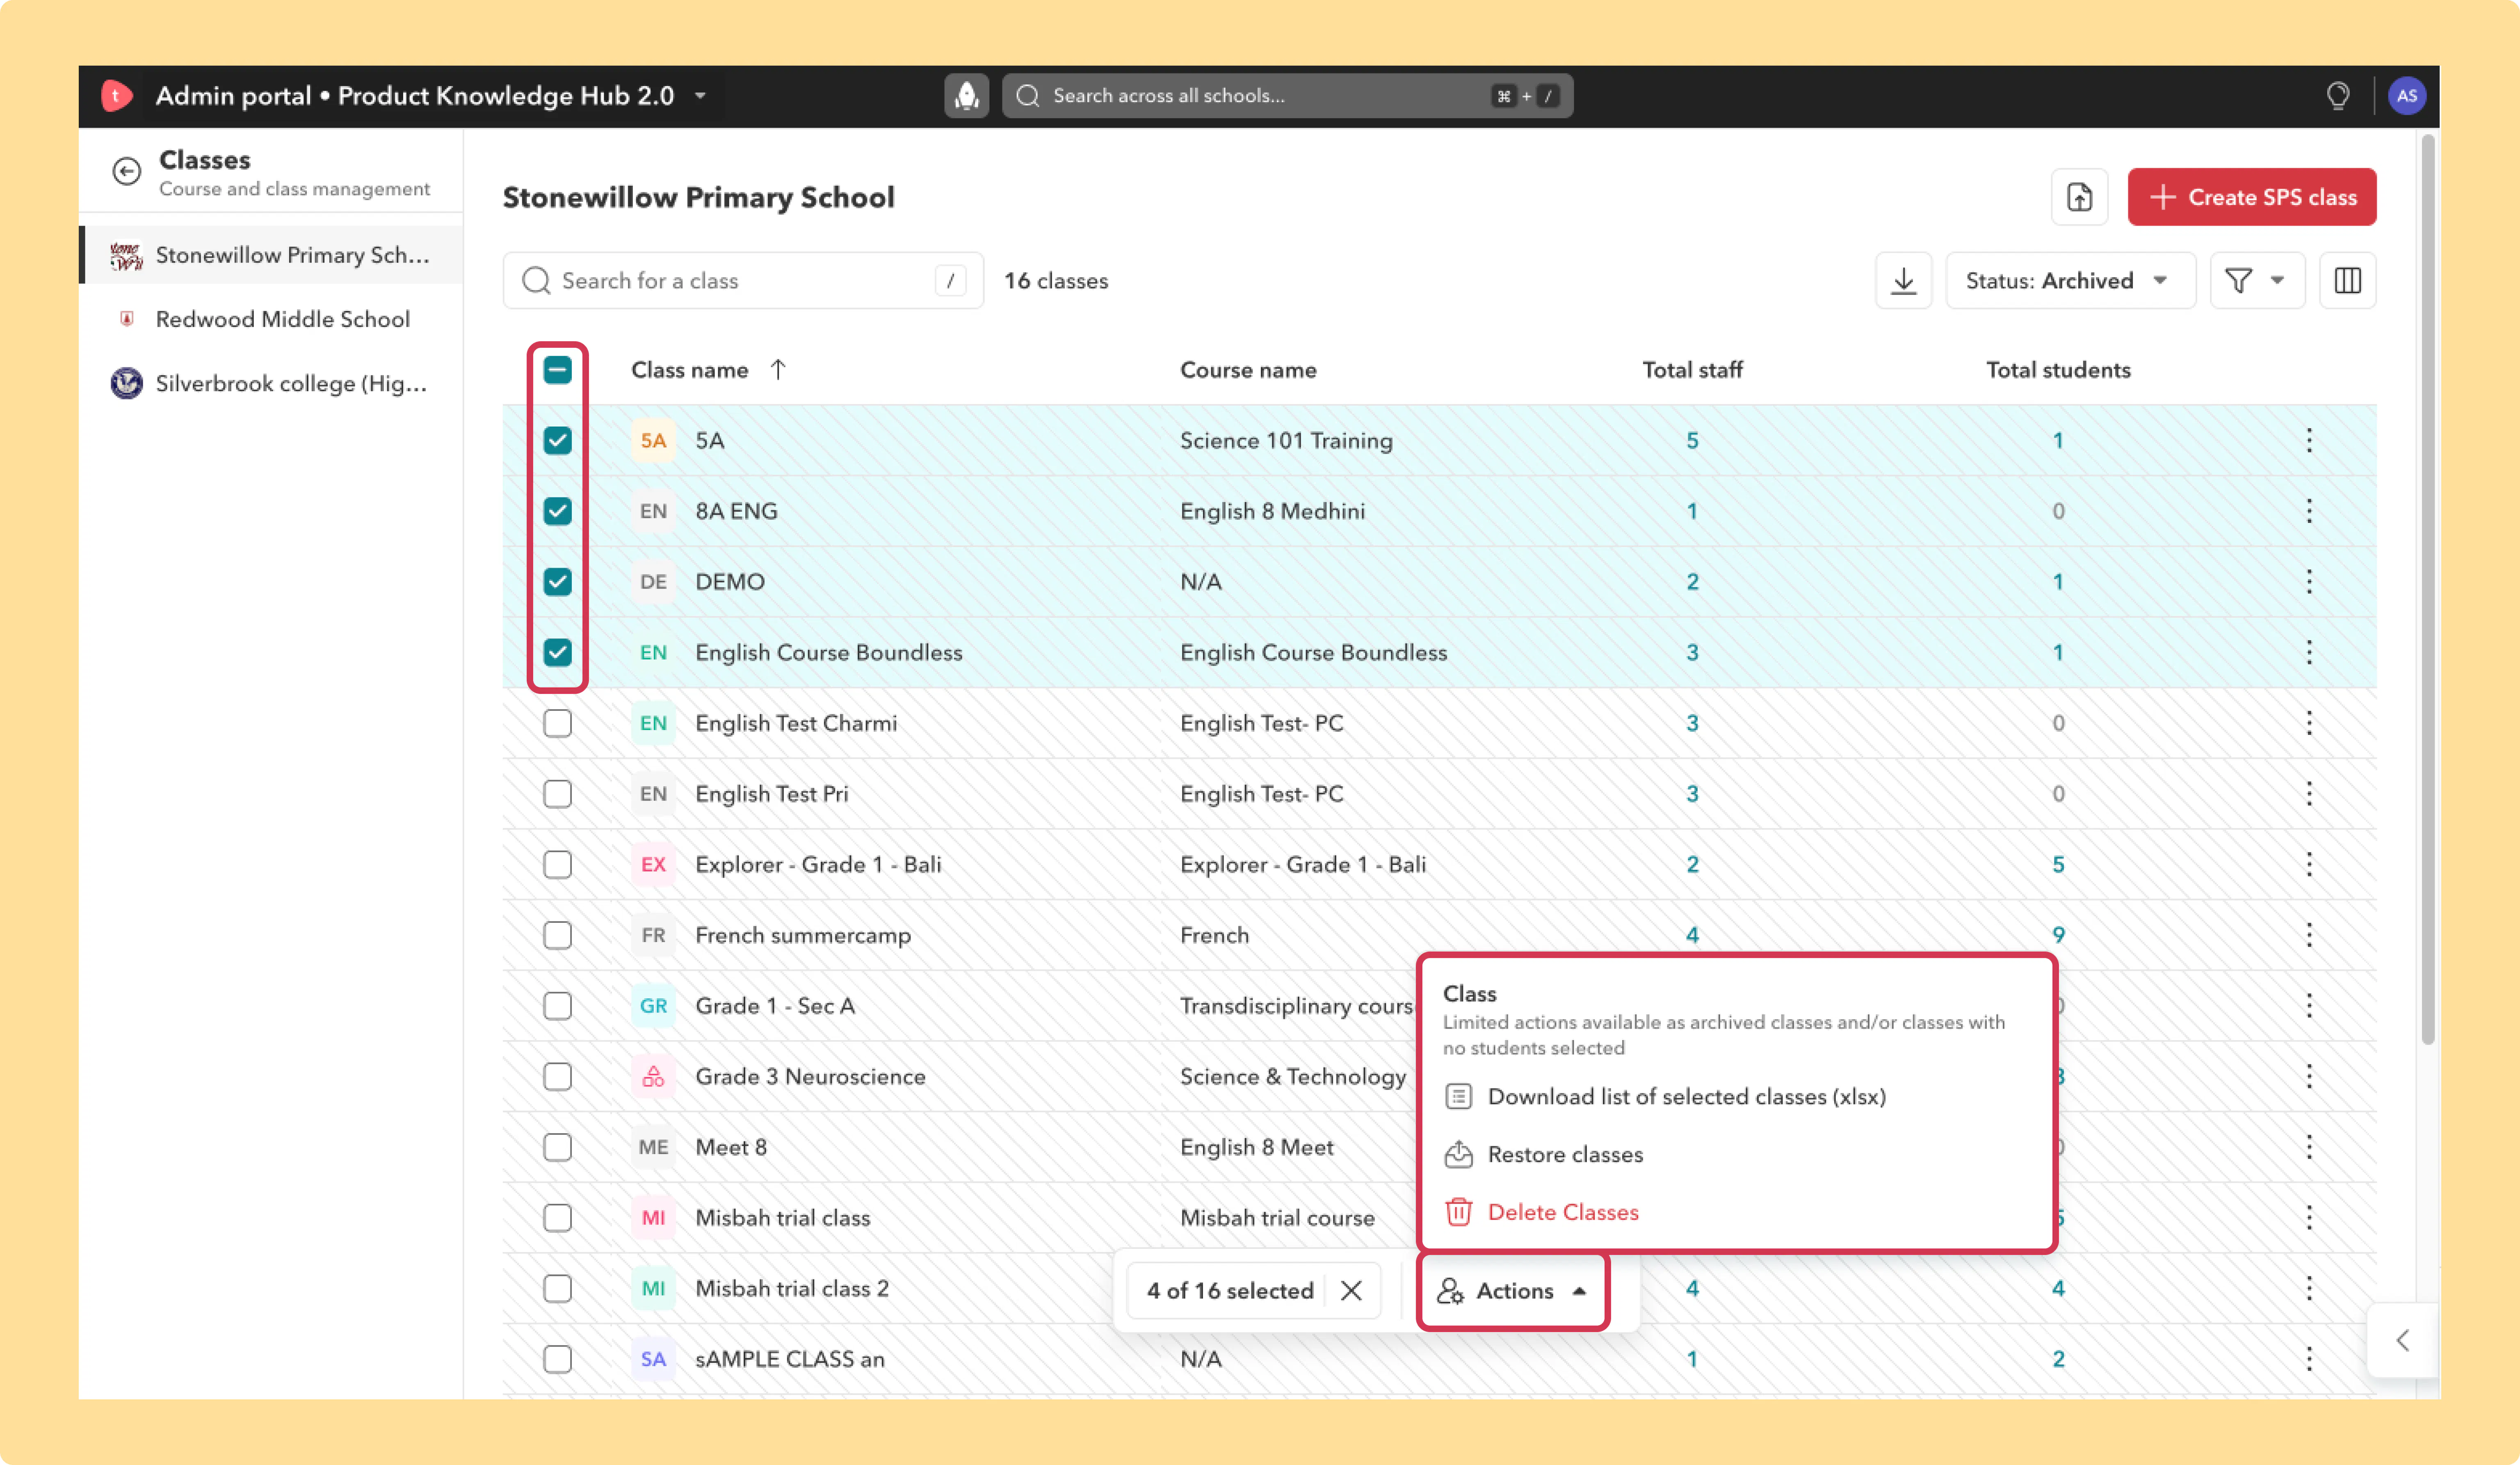Open the Admin portal workspace switcher arrow
2520x1465 pixels.
[701, 96]
